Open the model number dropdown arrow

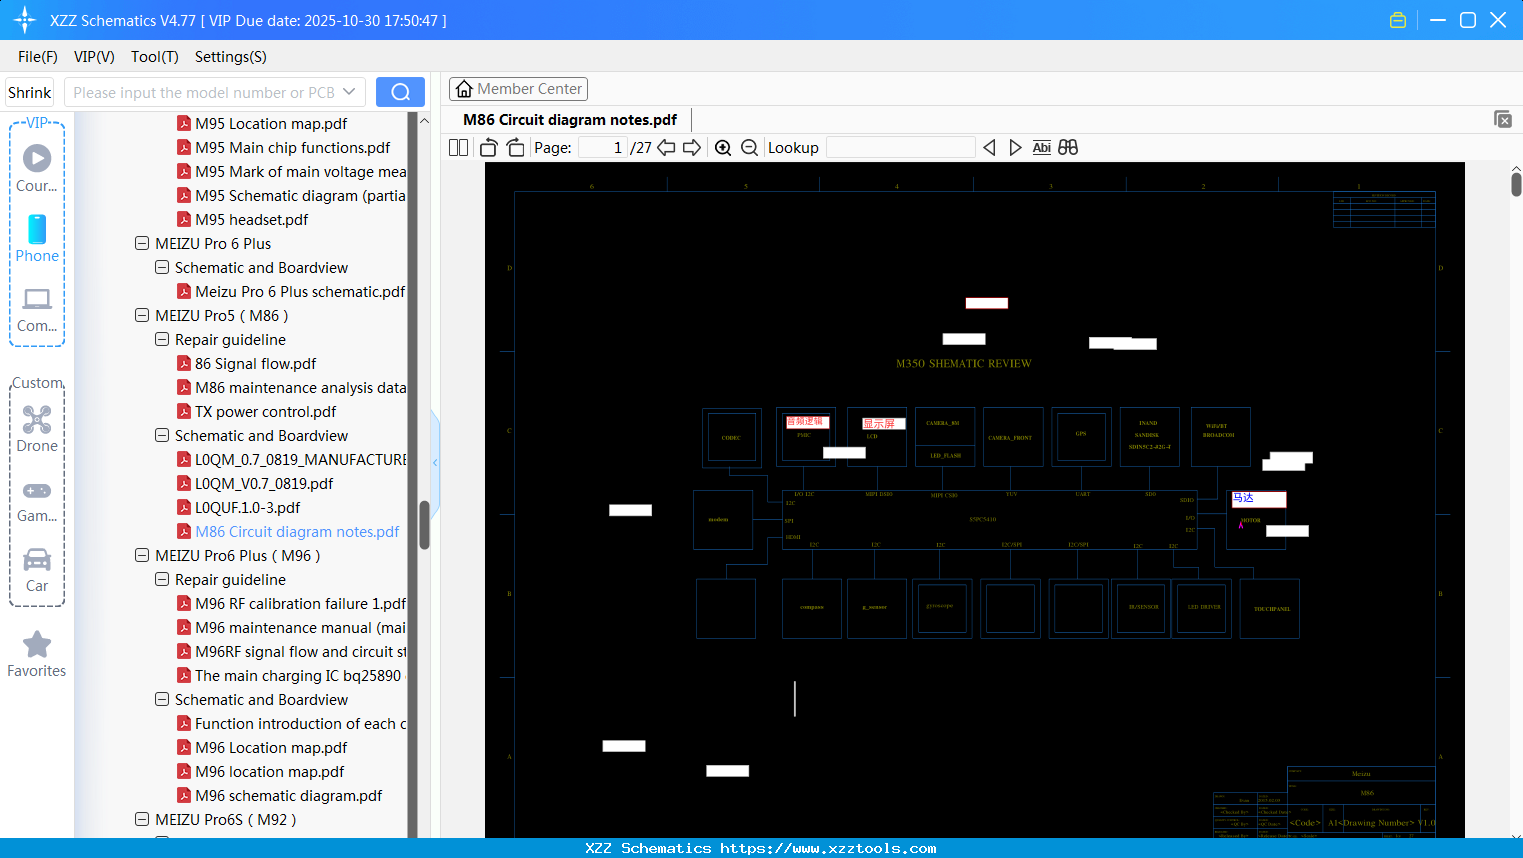click(349, 92)
